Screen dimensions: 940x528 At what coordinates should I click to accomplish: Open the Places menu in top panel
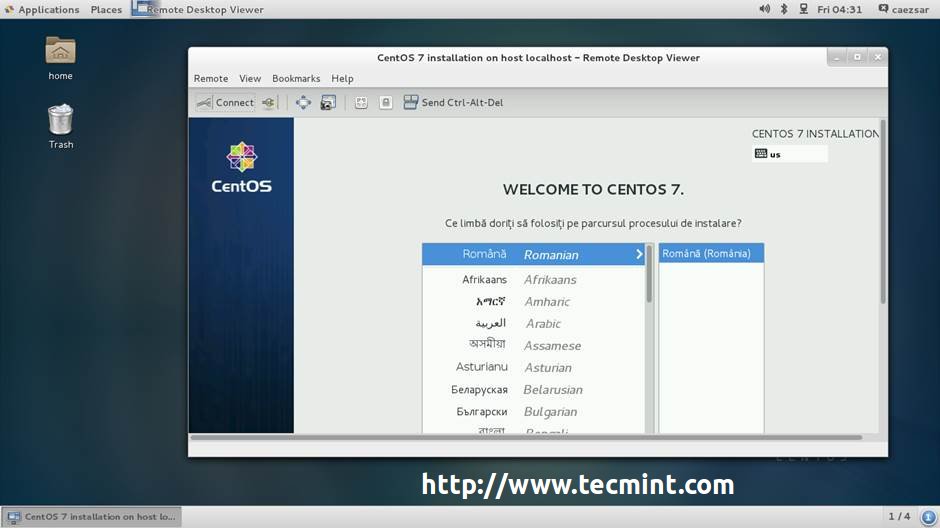click(106, 10)
